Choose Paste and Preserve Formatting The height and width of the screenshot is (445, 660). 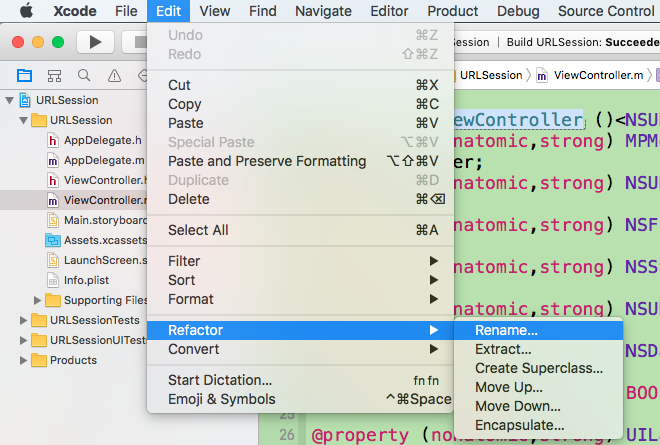[300, 161]
